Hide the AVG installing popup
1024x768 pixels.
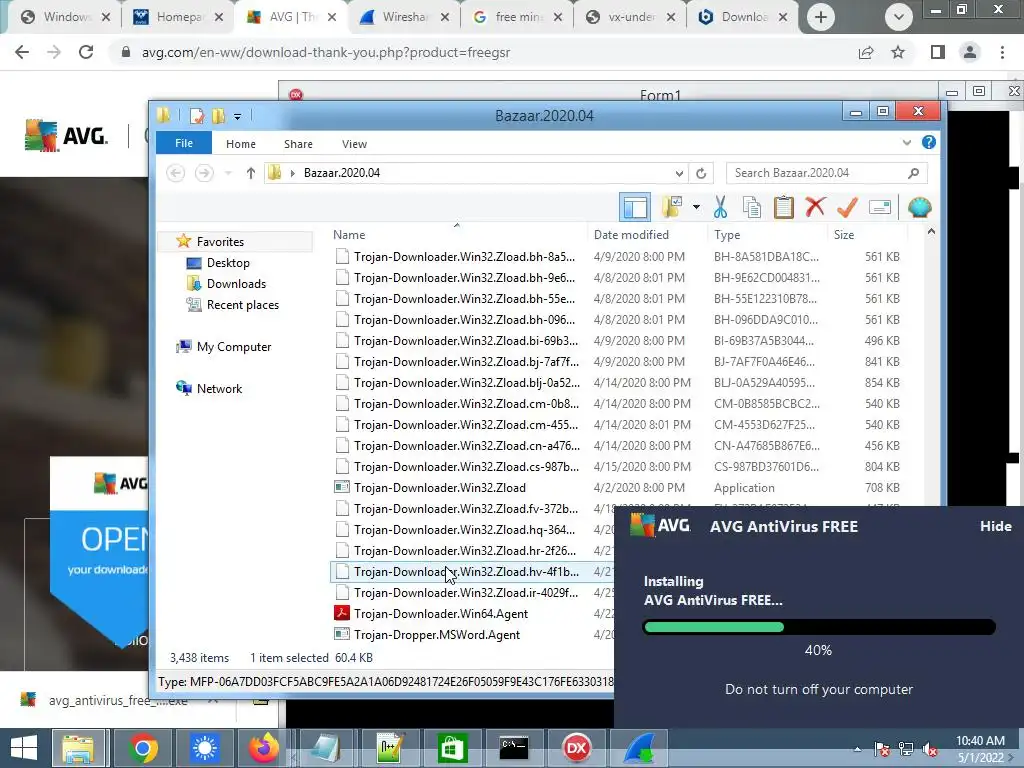click(x=995, y=526)
